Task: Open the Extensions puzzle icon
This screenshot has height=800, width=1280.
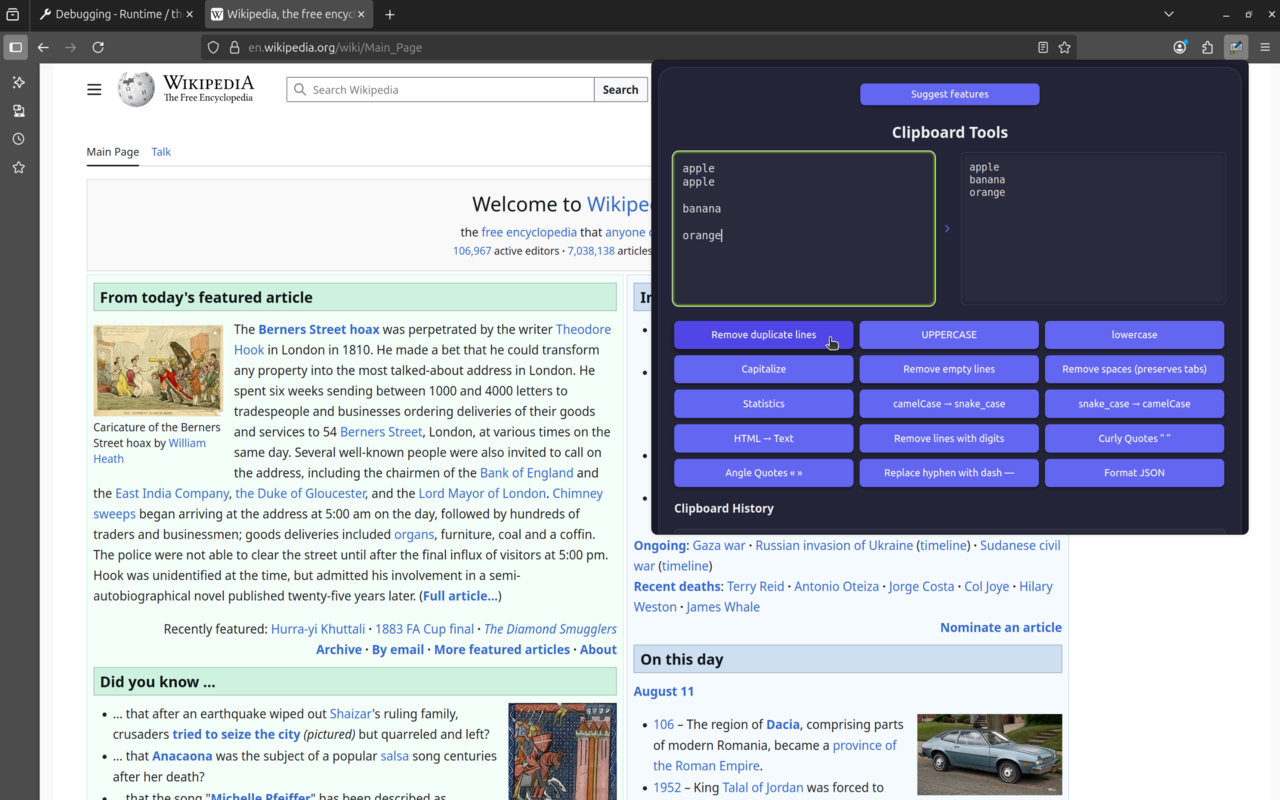Action: (1208, 47)
